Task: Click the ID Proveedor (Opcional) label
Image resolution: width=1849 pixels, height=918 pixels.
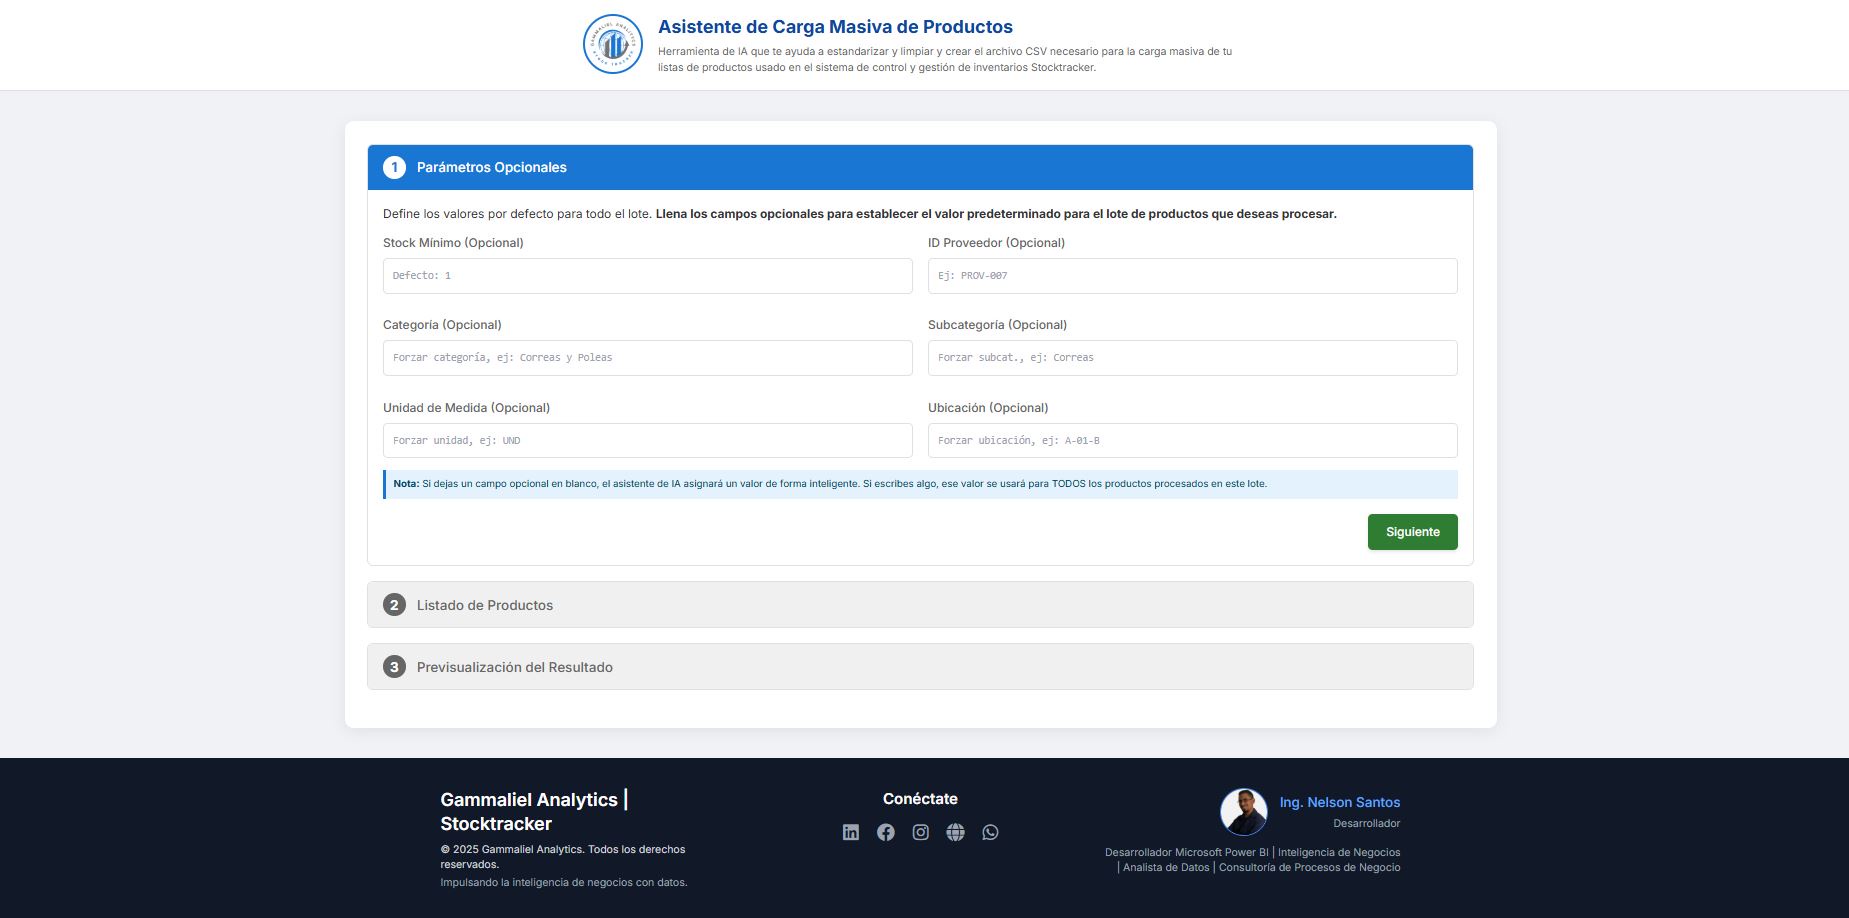Action: pos(996,243)
